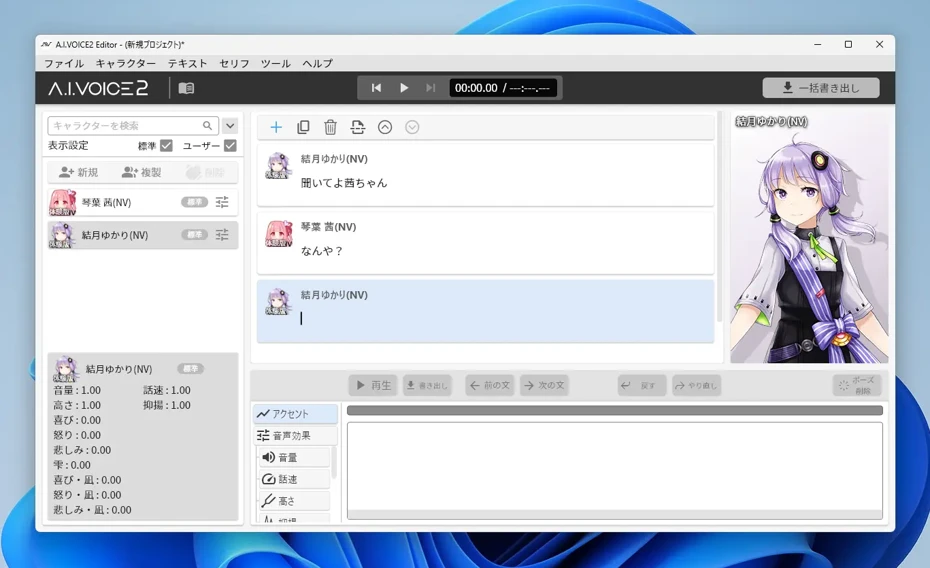Select 琴葉 茜(NV) in the character list

tap(142, 202)
